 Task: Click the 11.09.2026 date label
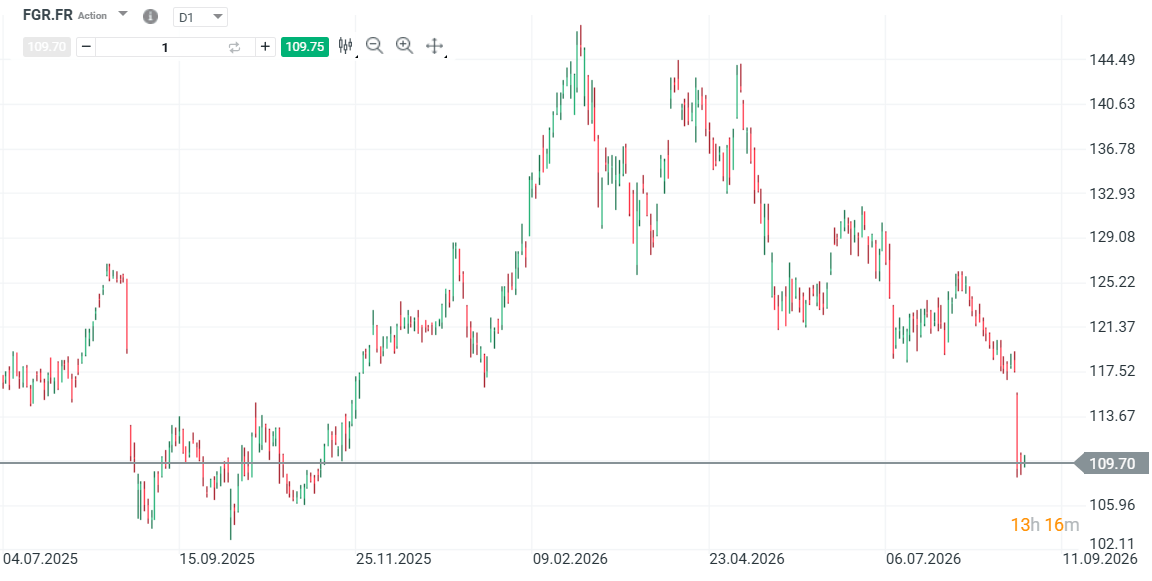[x=1100, y=559]
